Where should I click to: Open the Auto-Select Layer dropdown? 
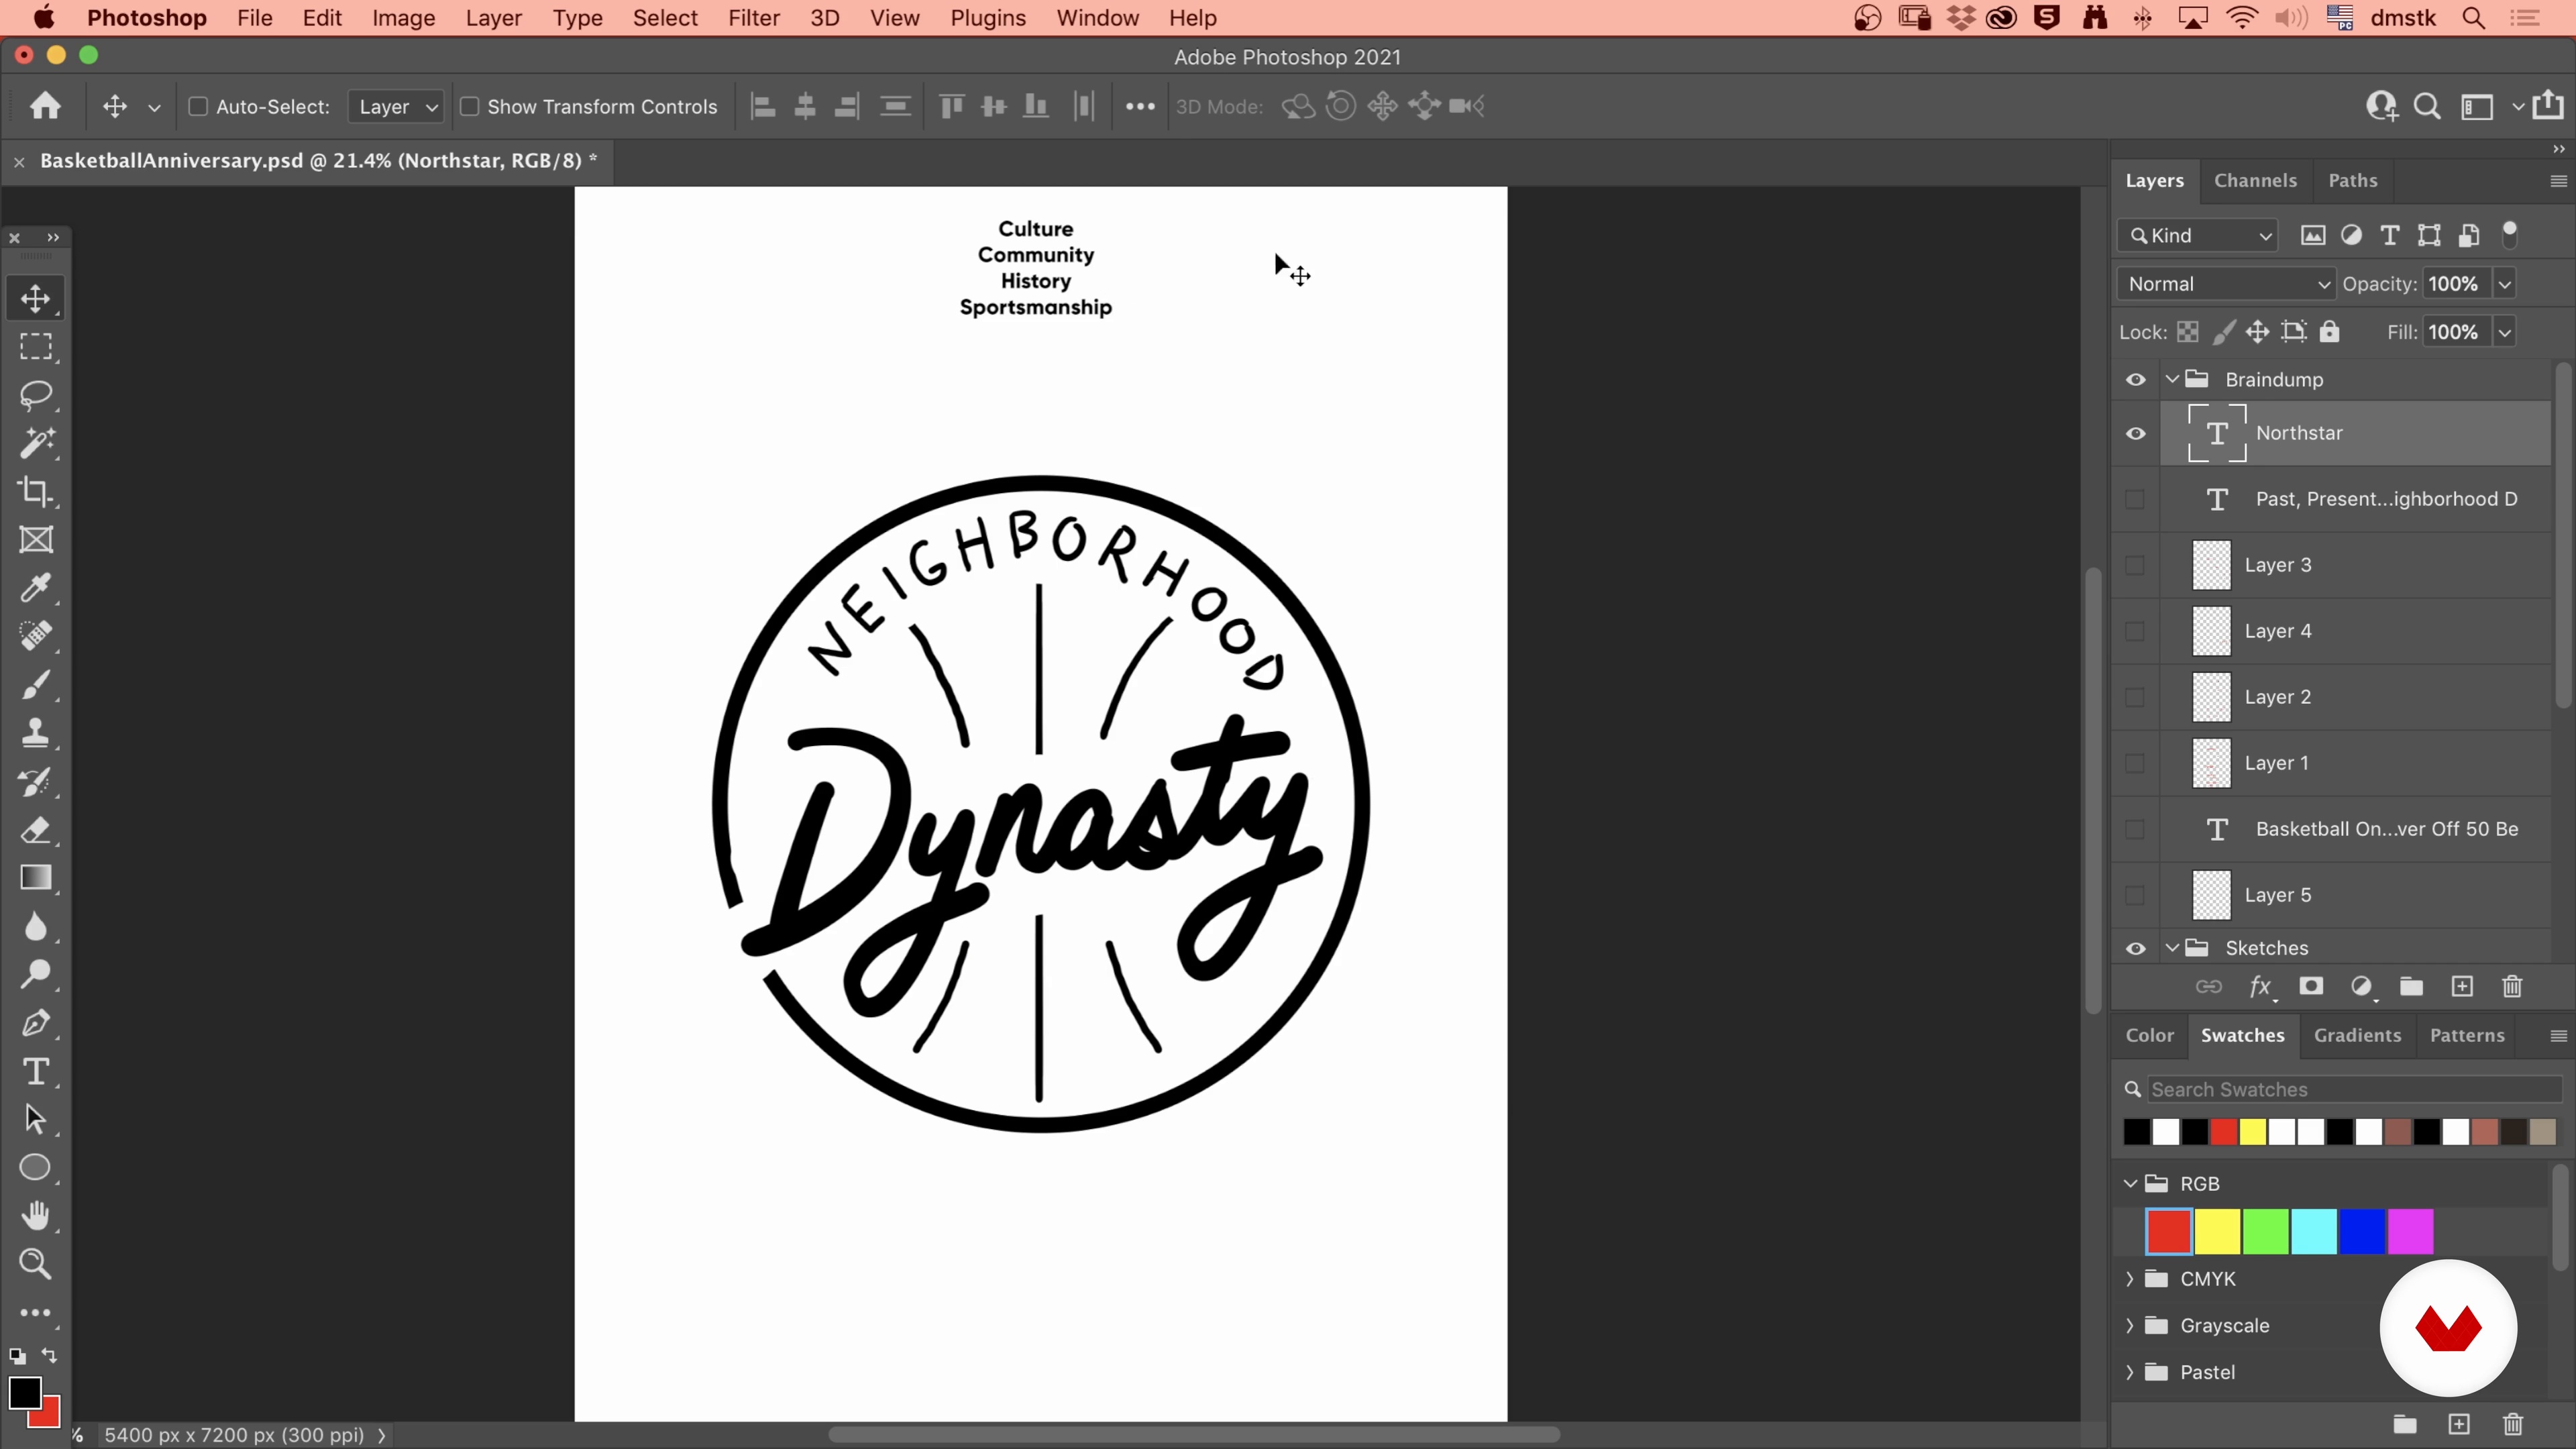[396, 106]
